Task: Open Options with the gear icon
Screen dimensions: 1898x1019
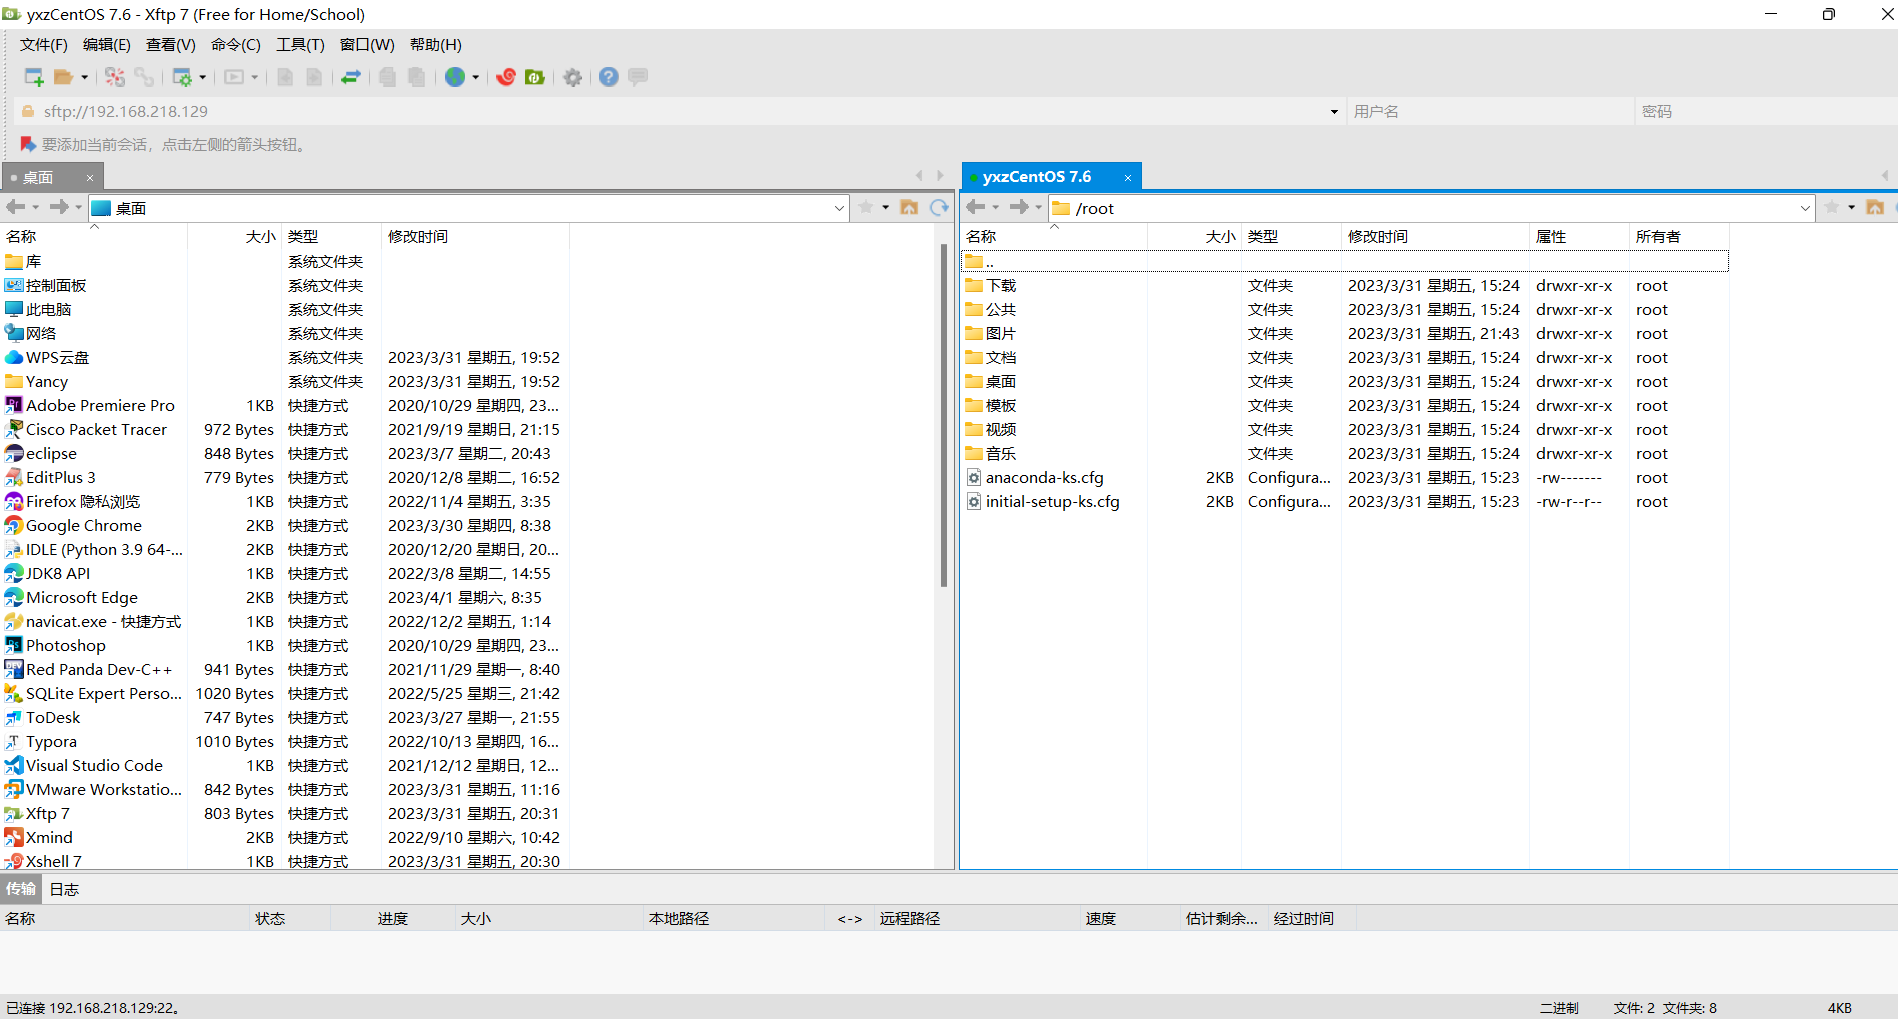Action: [x=572, y=77]
